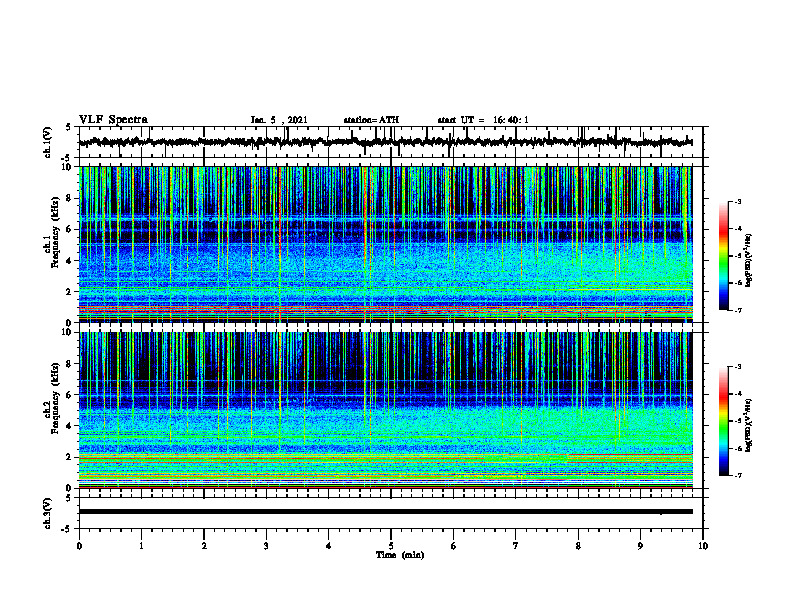
Task: Click the time axis tick label "0"
Action: click(79, 546)
